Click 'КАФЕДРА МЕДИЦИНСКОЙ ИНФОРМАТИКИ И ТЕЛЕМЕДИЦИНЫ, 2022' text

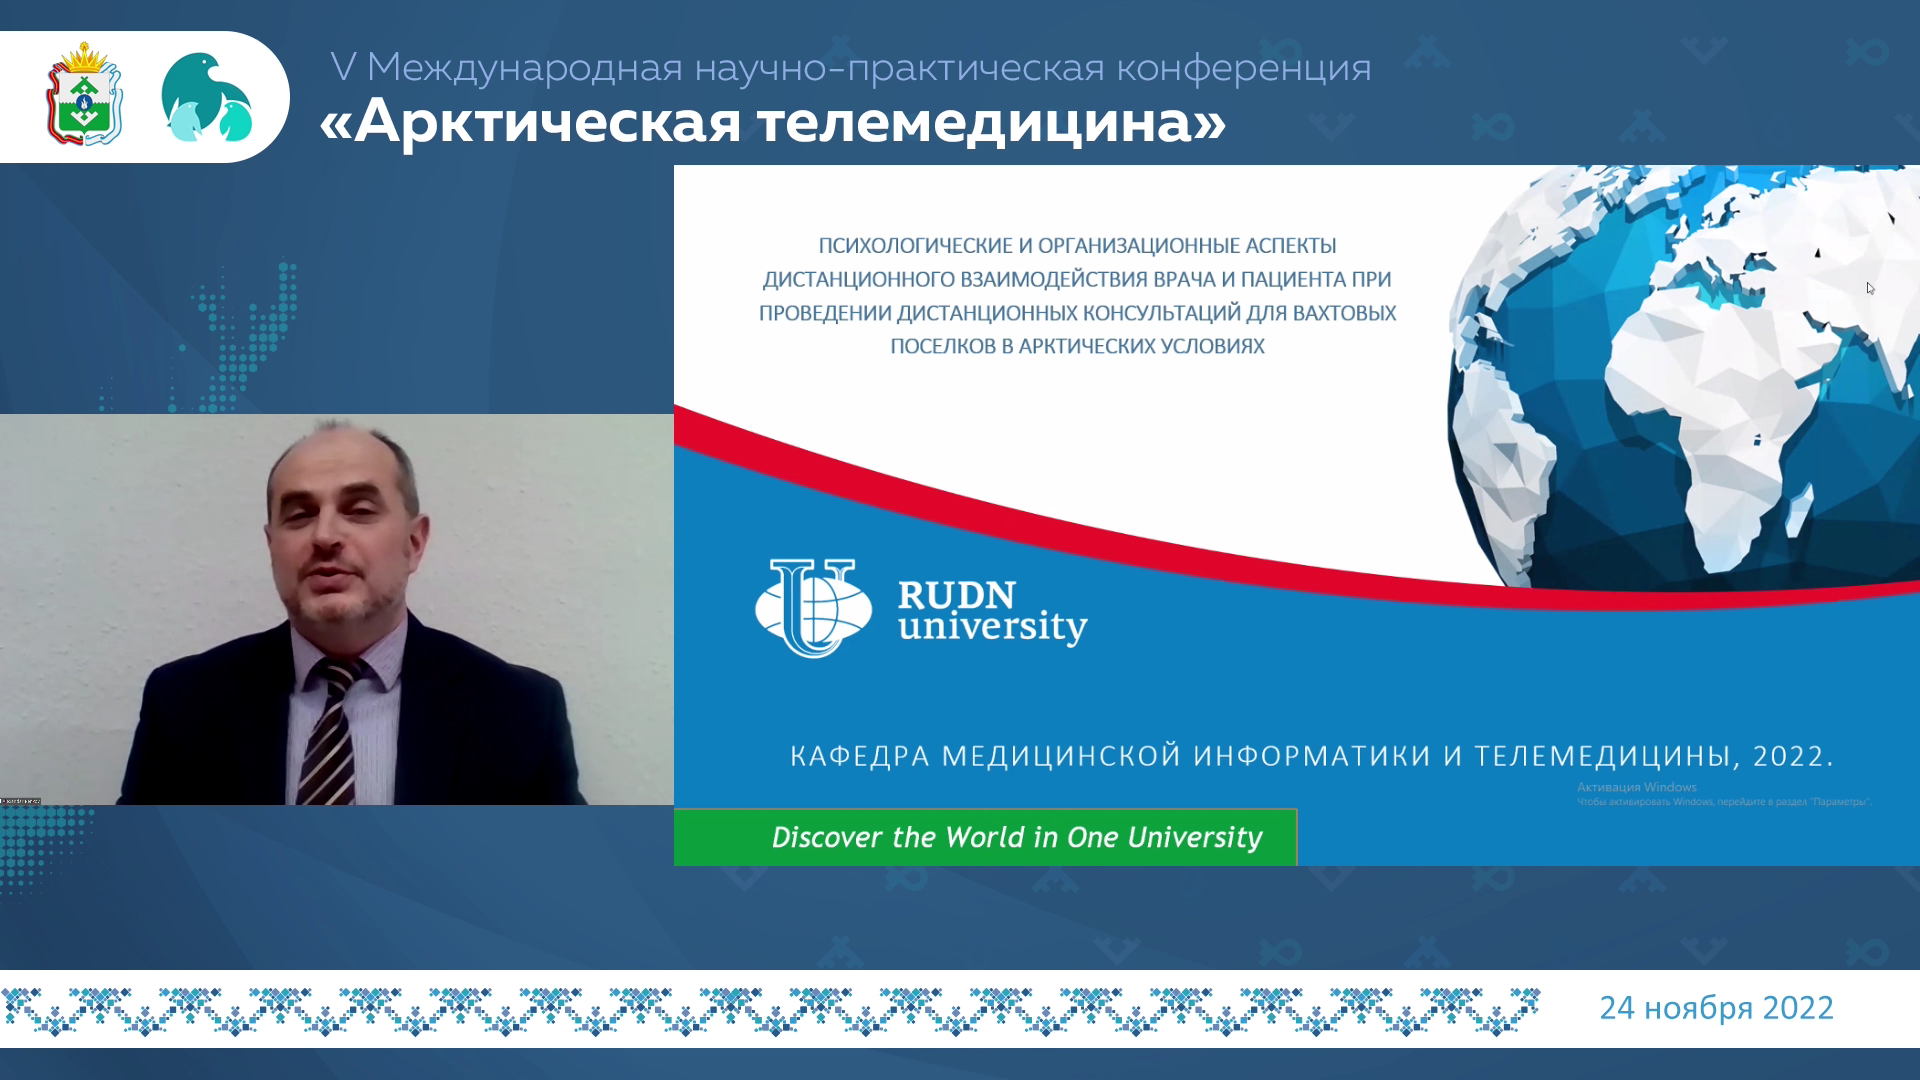1311,756
